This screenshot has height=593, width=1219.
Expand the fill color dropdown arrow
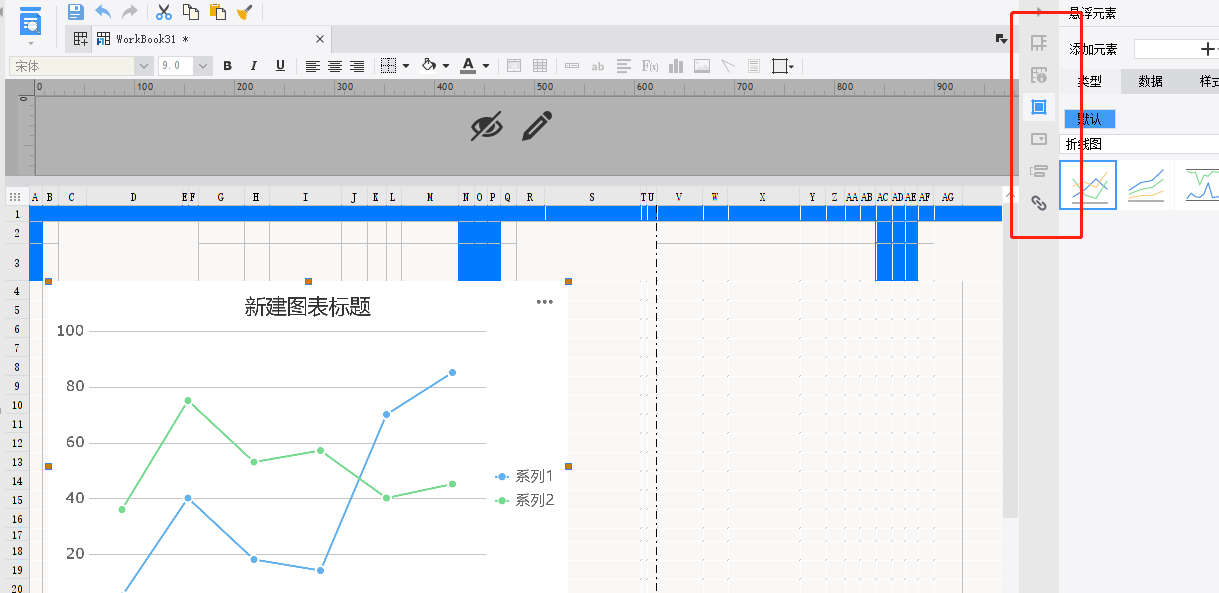point(446,66)
